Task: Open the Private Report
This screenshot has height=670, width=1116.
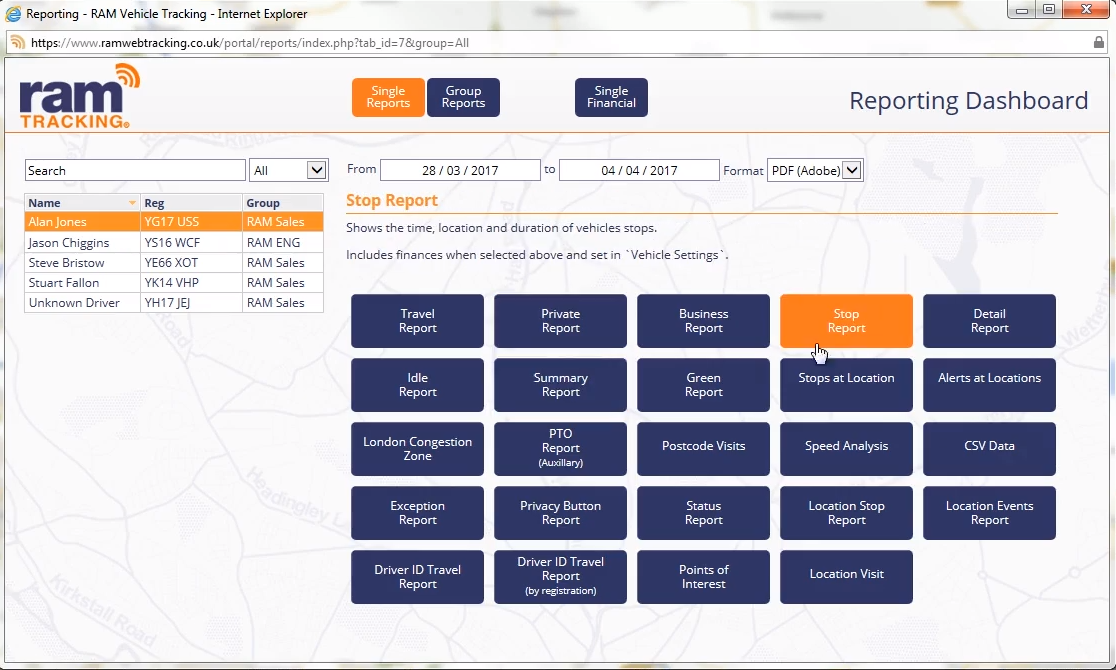Action: click(x=560, y=321)
